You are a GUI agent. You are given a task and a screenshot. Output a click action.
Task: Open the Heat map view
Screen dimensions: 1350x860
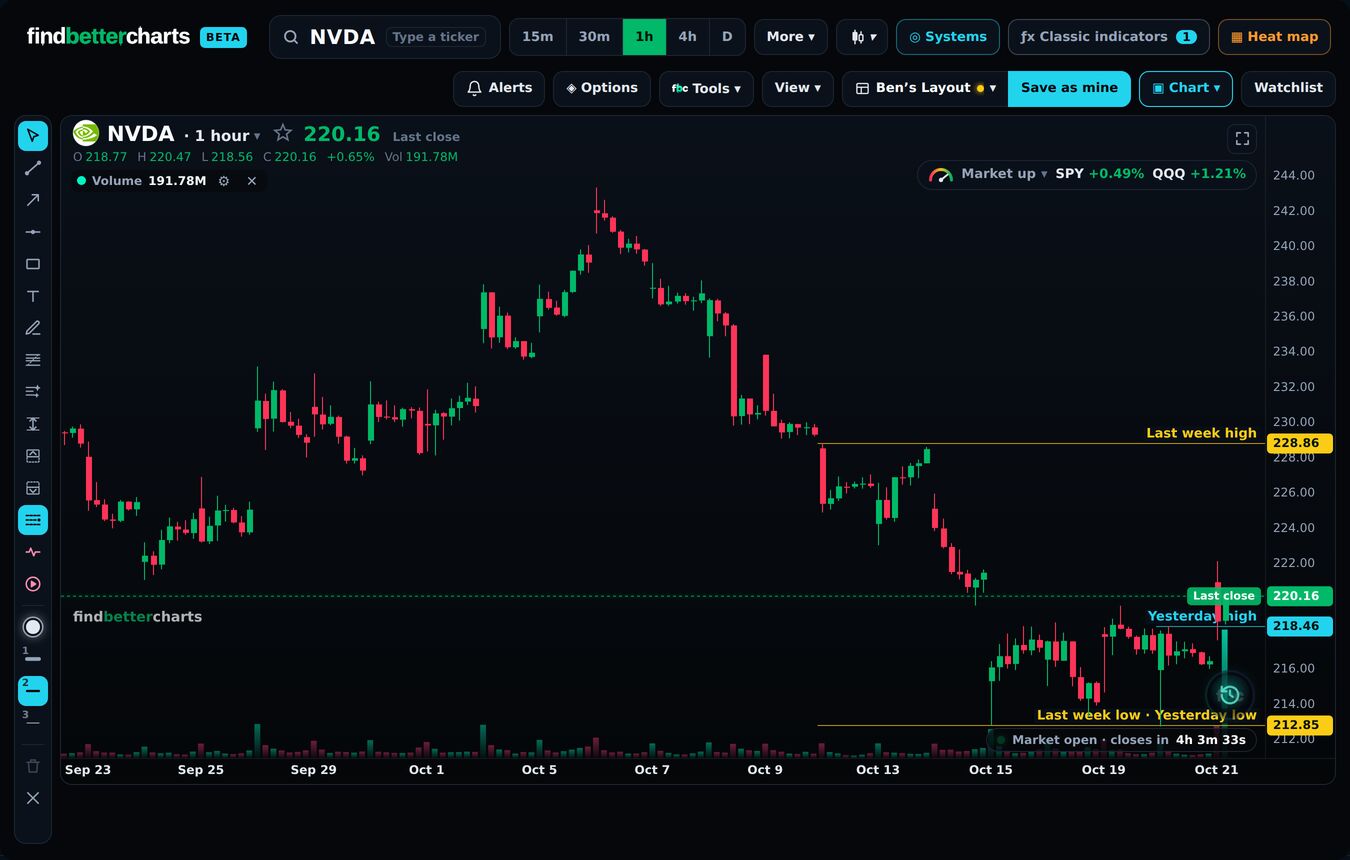[x=1274, y=37]
